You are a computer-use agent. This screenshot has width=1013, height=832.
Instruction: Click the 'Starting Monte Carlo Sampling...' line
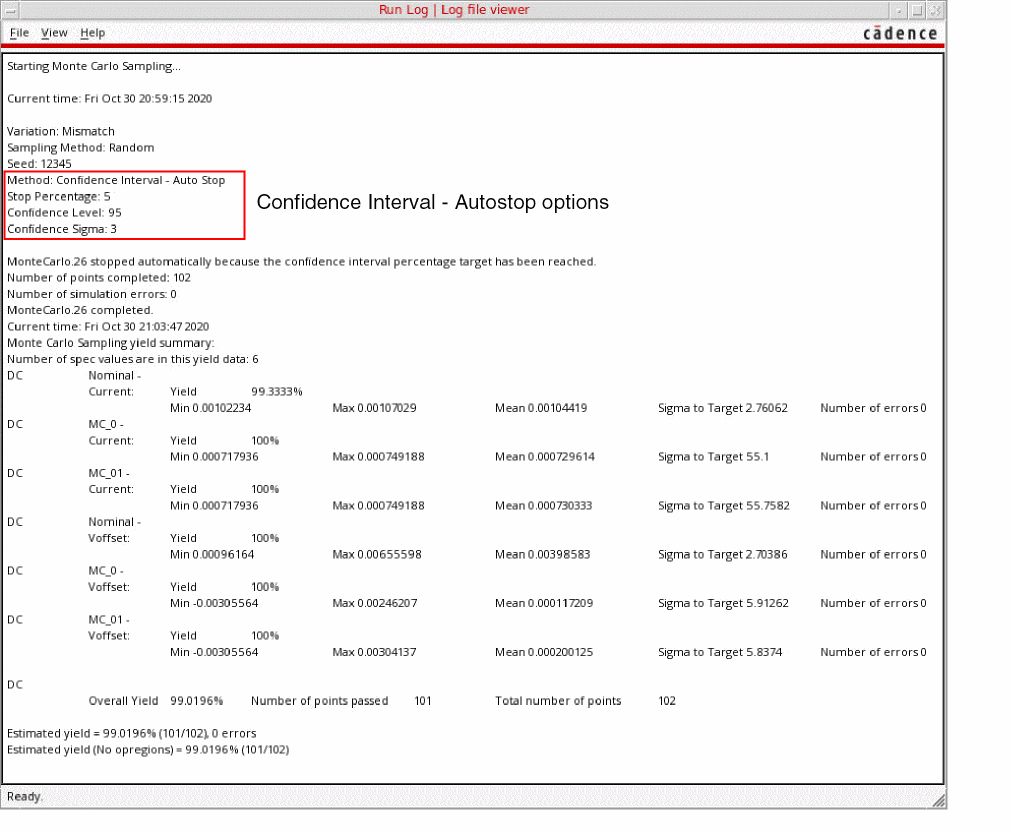(94, 67)
